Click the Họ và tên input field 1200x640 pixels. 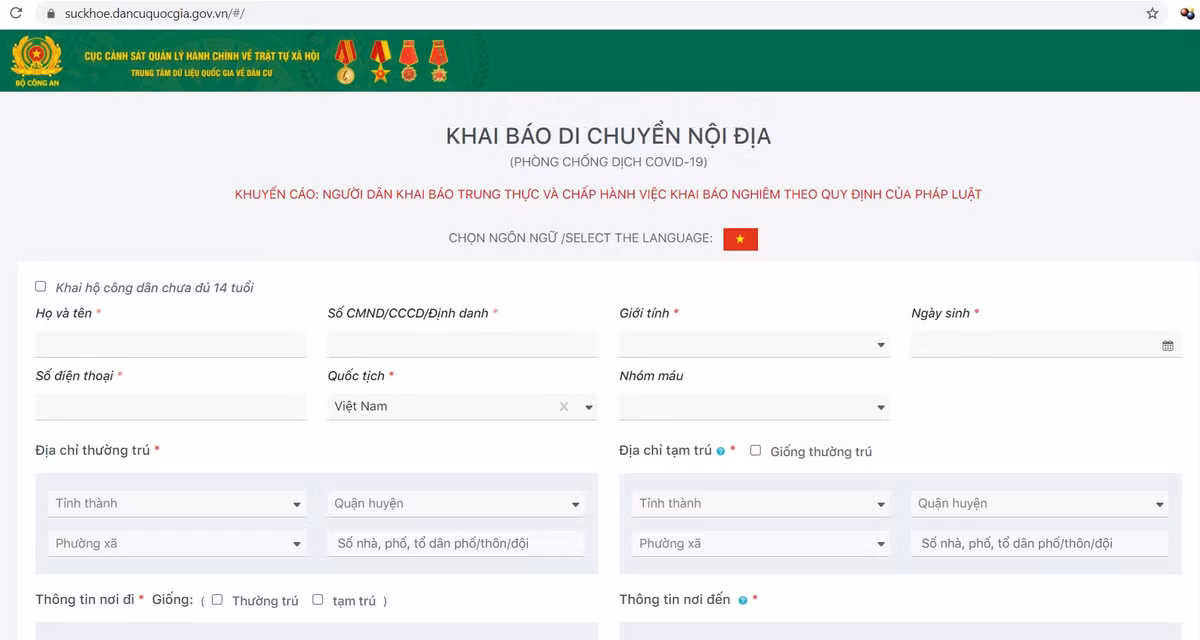170,344
